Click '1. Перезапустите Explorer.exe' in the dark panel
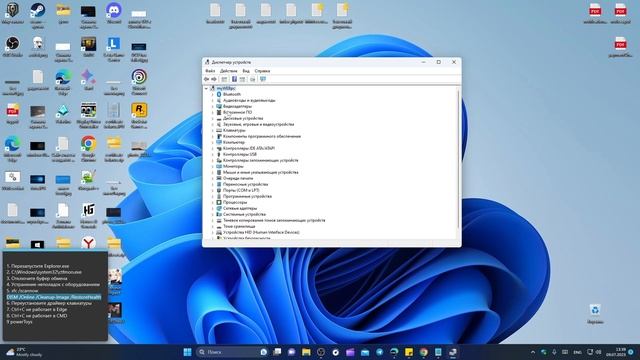The image size is (640, 360). pos(38,266)
